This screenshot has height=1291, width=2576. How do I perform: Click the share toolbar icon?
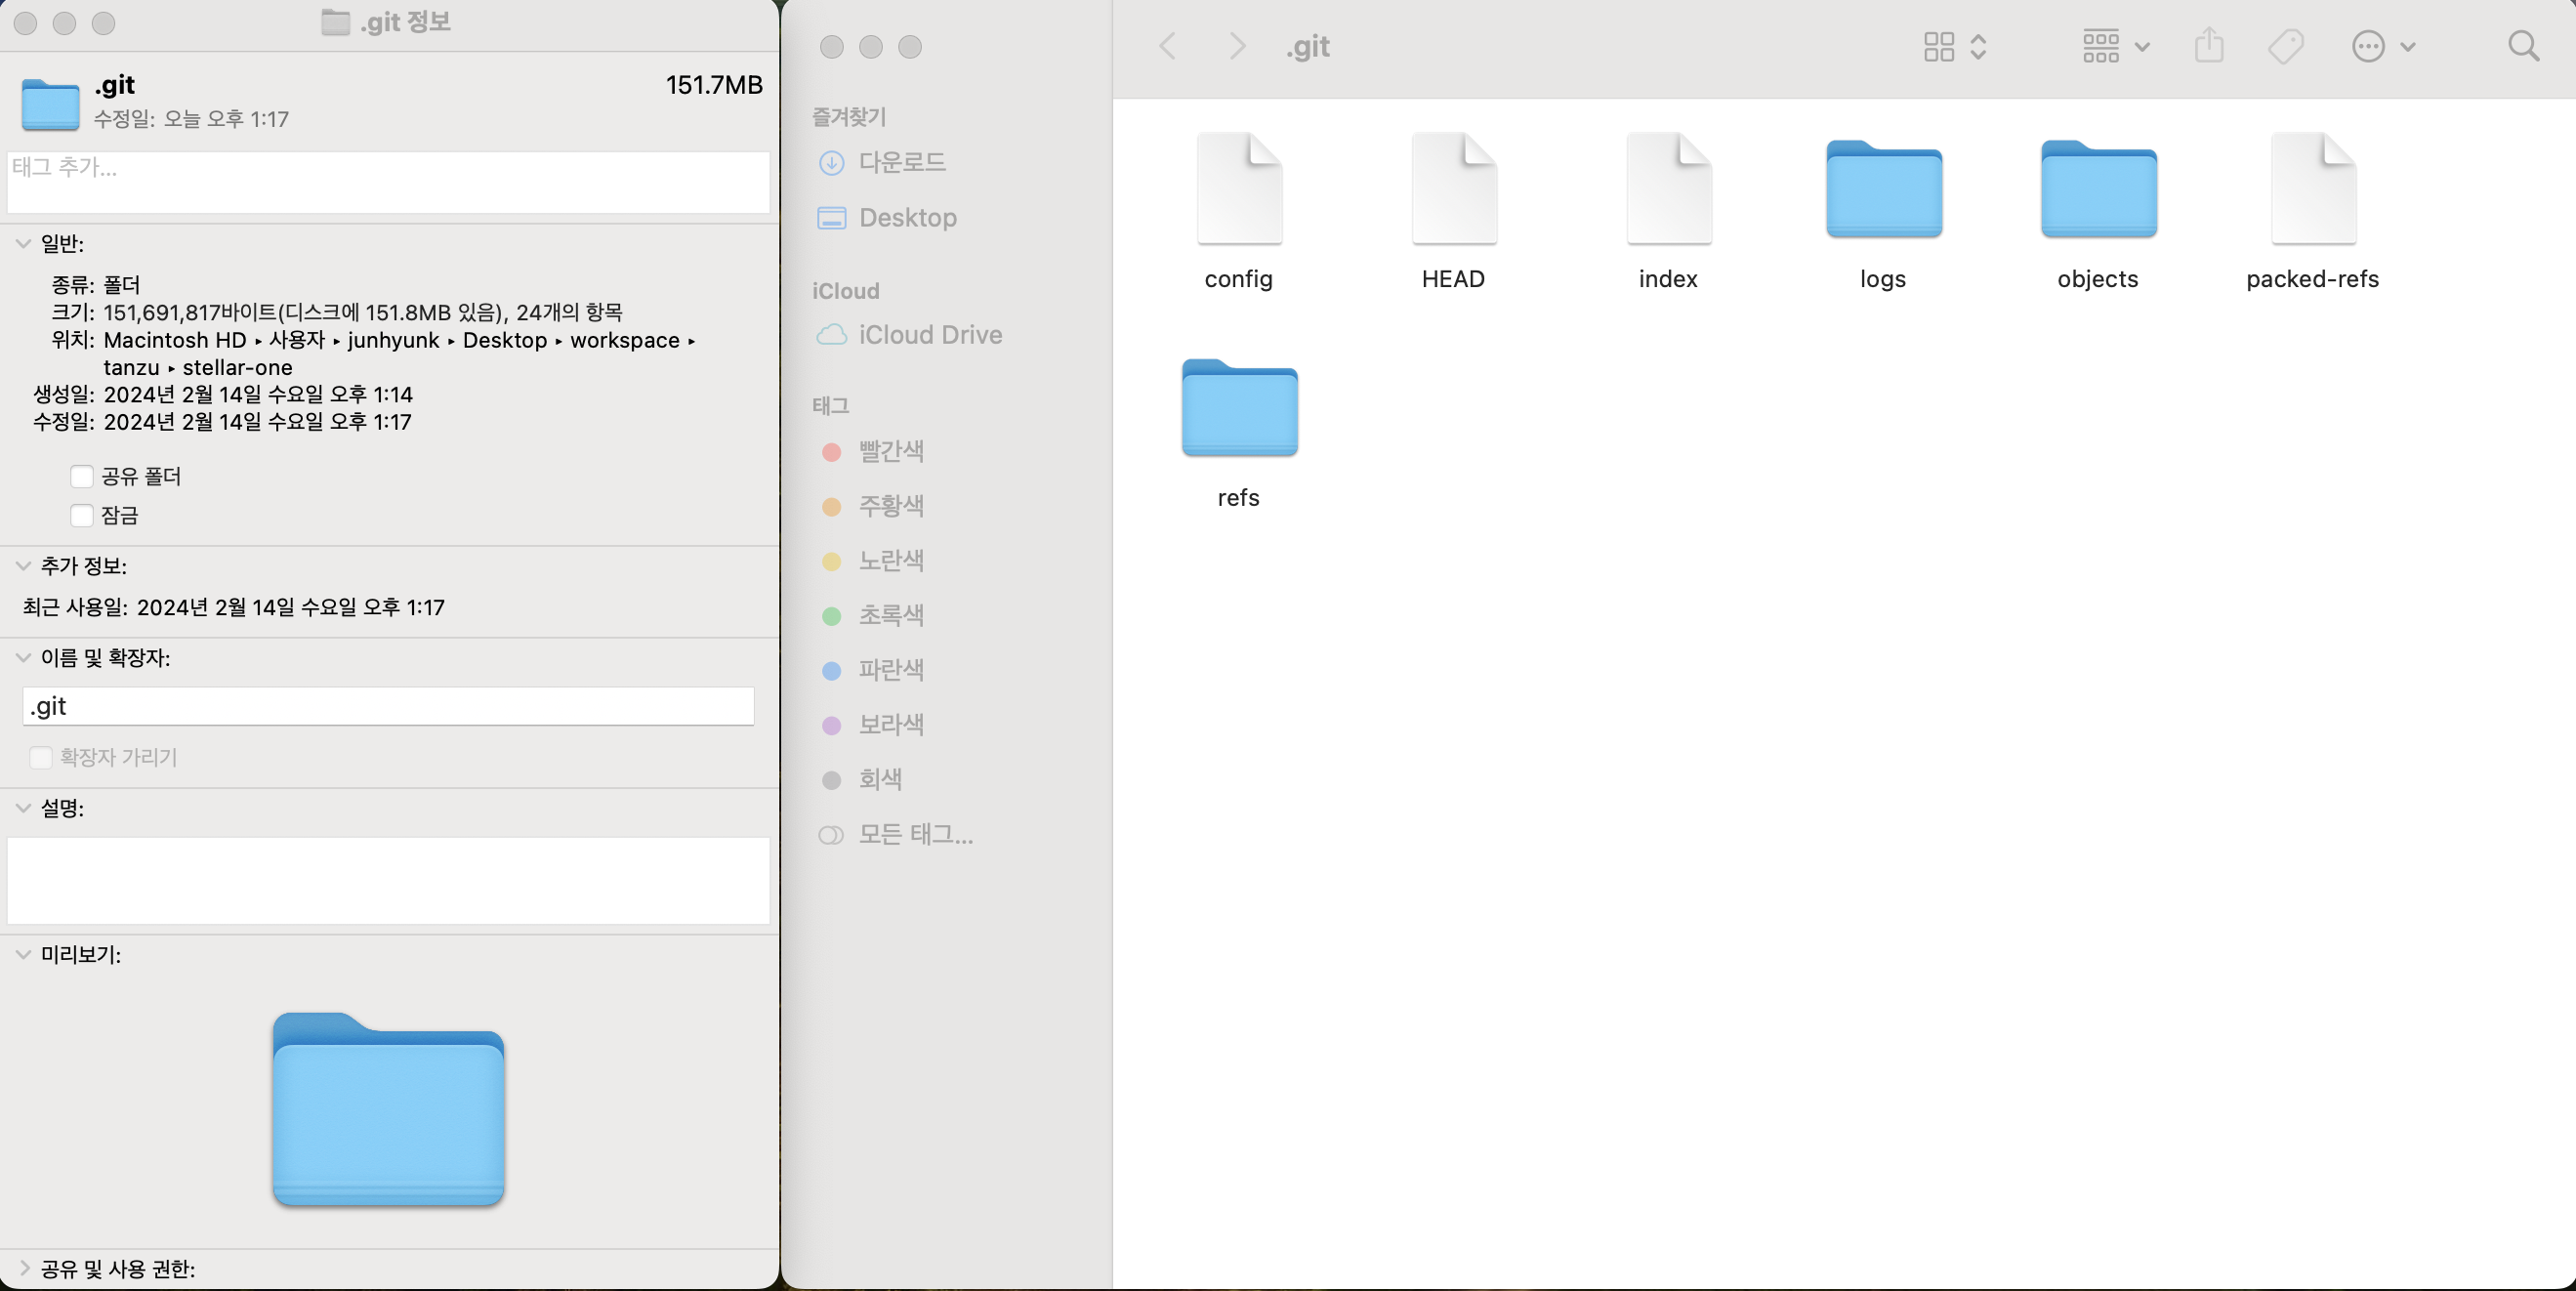pyautogui.click(x=2208, y=46)
